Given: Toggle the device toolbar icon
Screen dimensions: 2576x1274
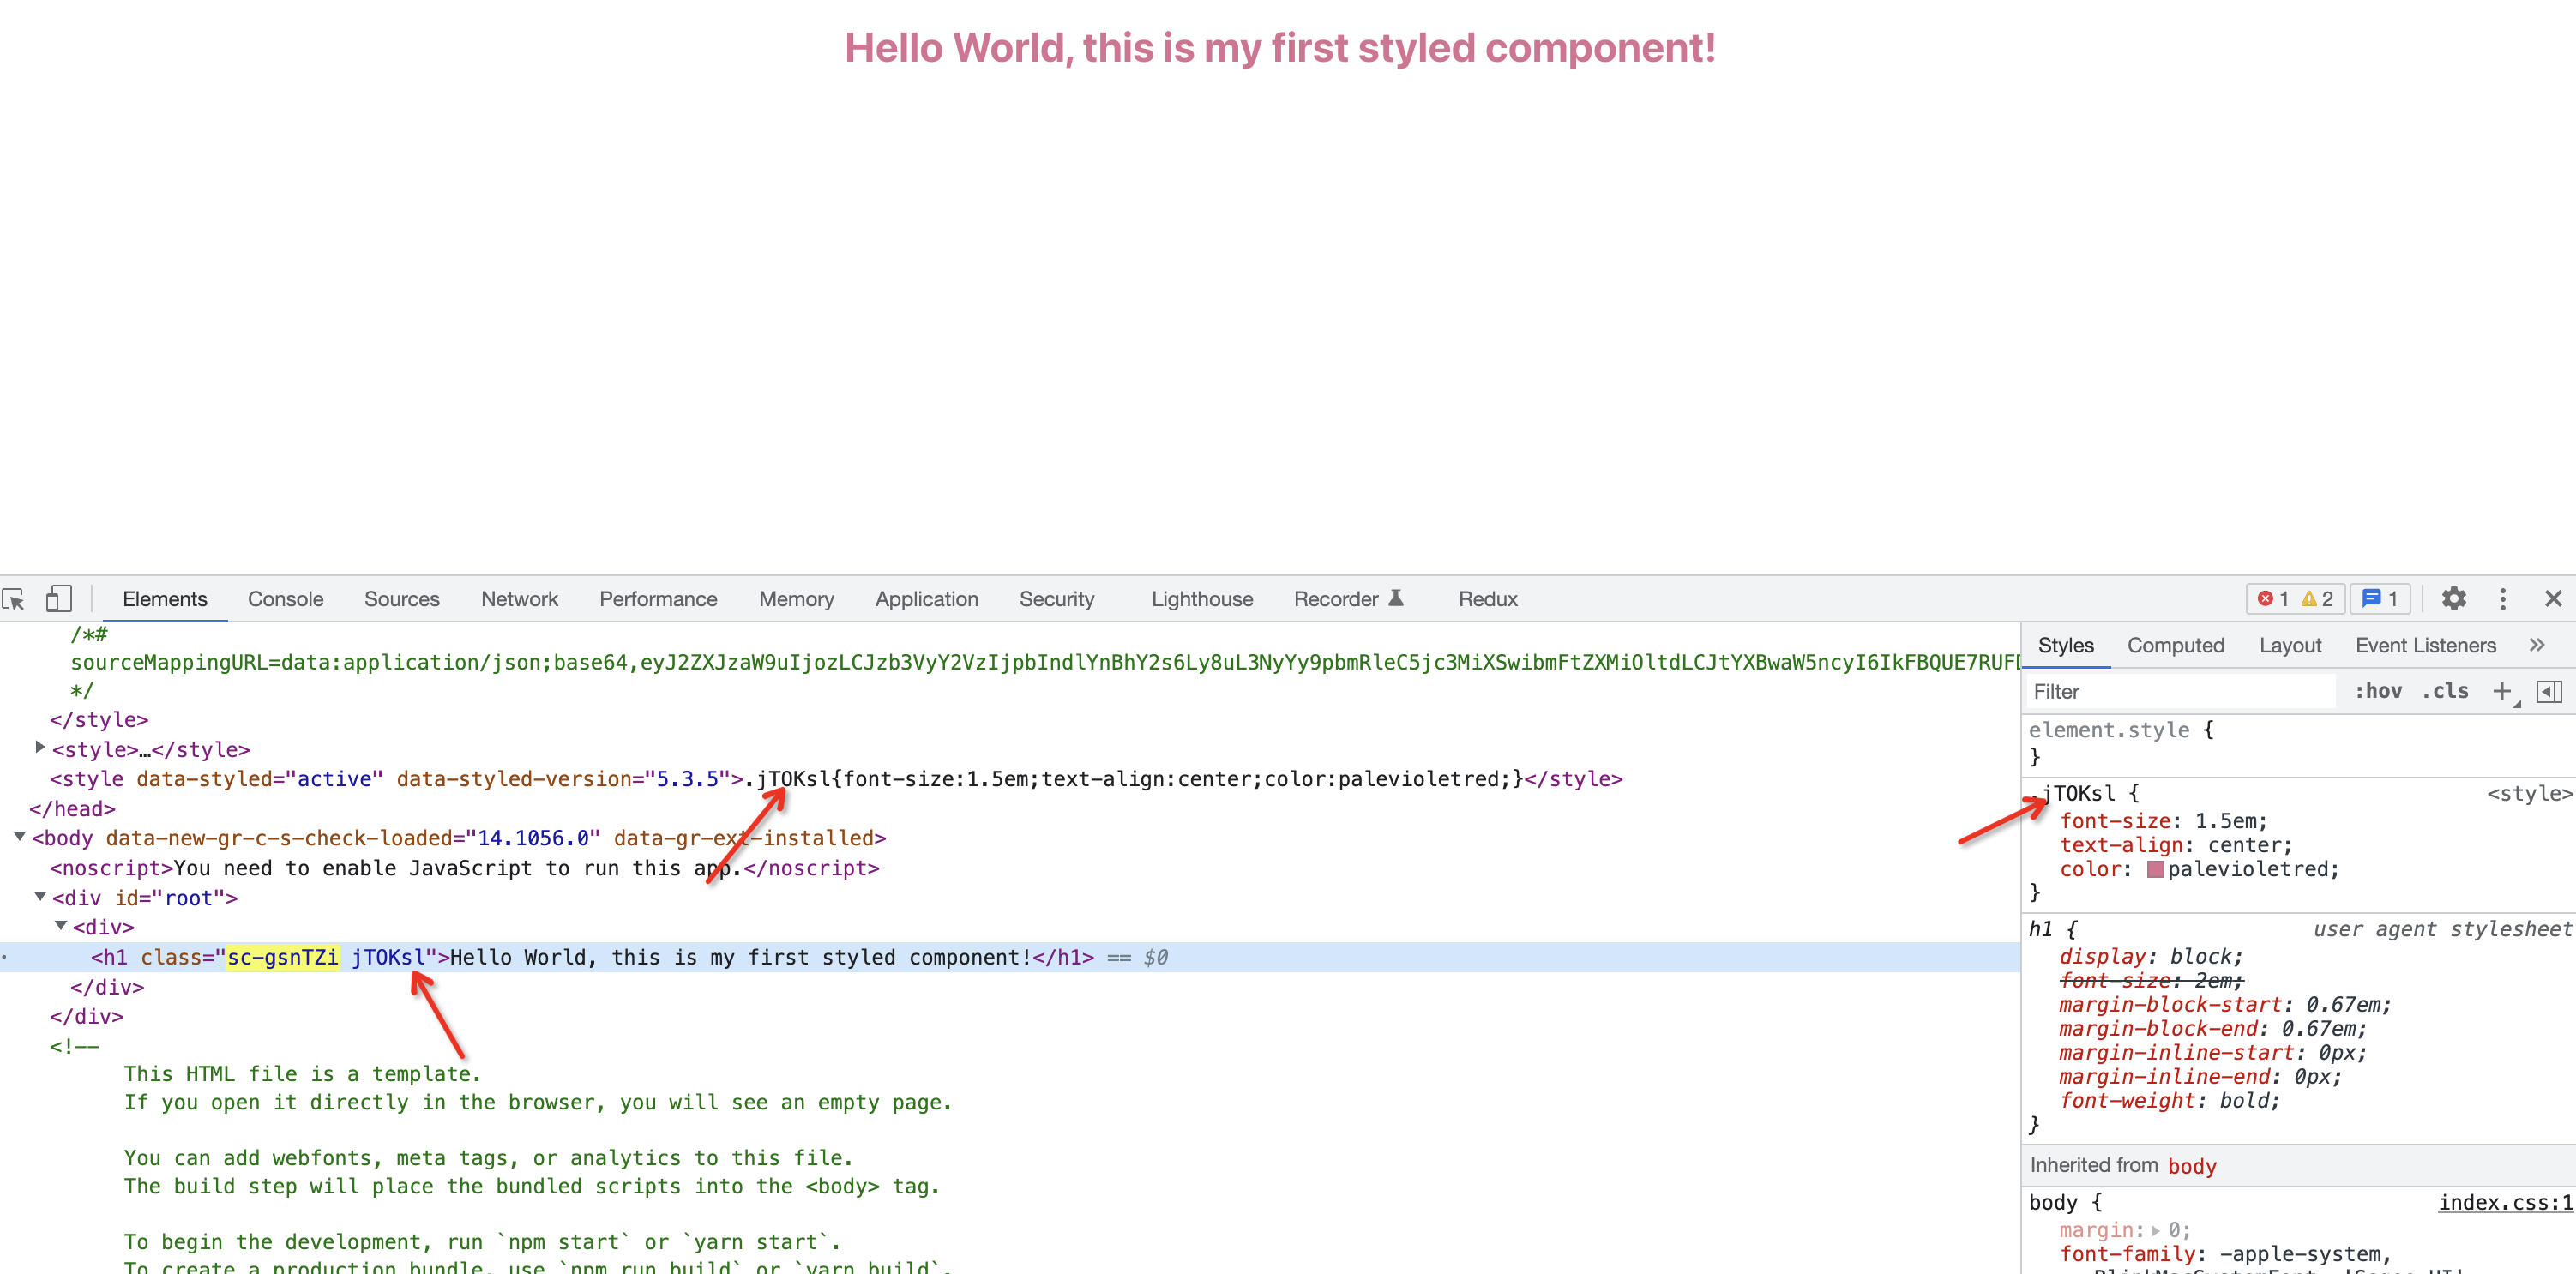Looking at the screenshot, I should click(x=59, y=599).
